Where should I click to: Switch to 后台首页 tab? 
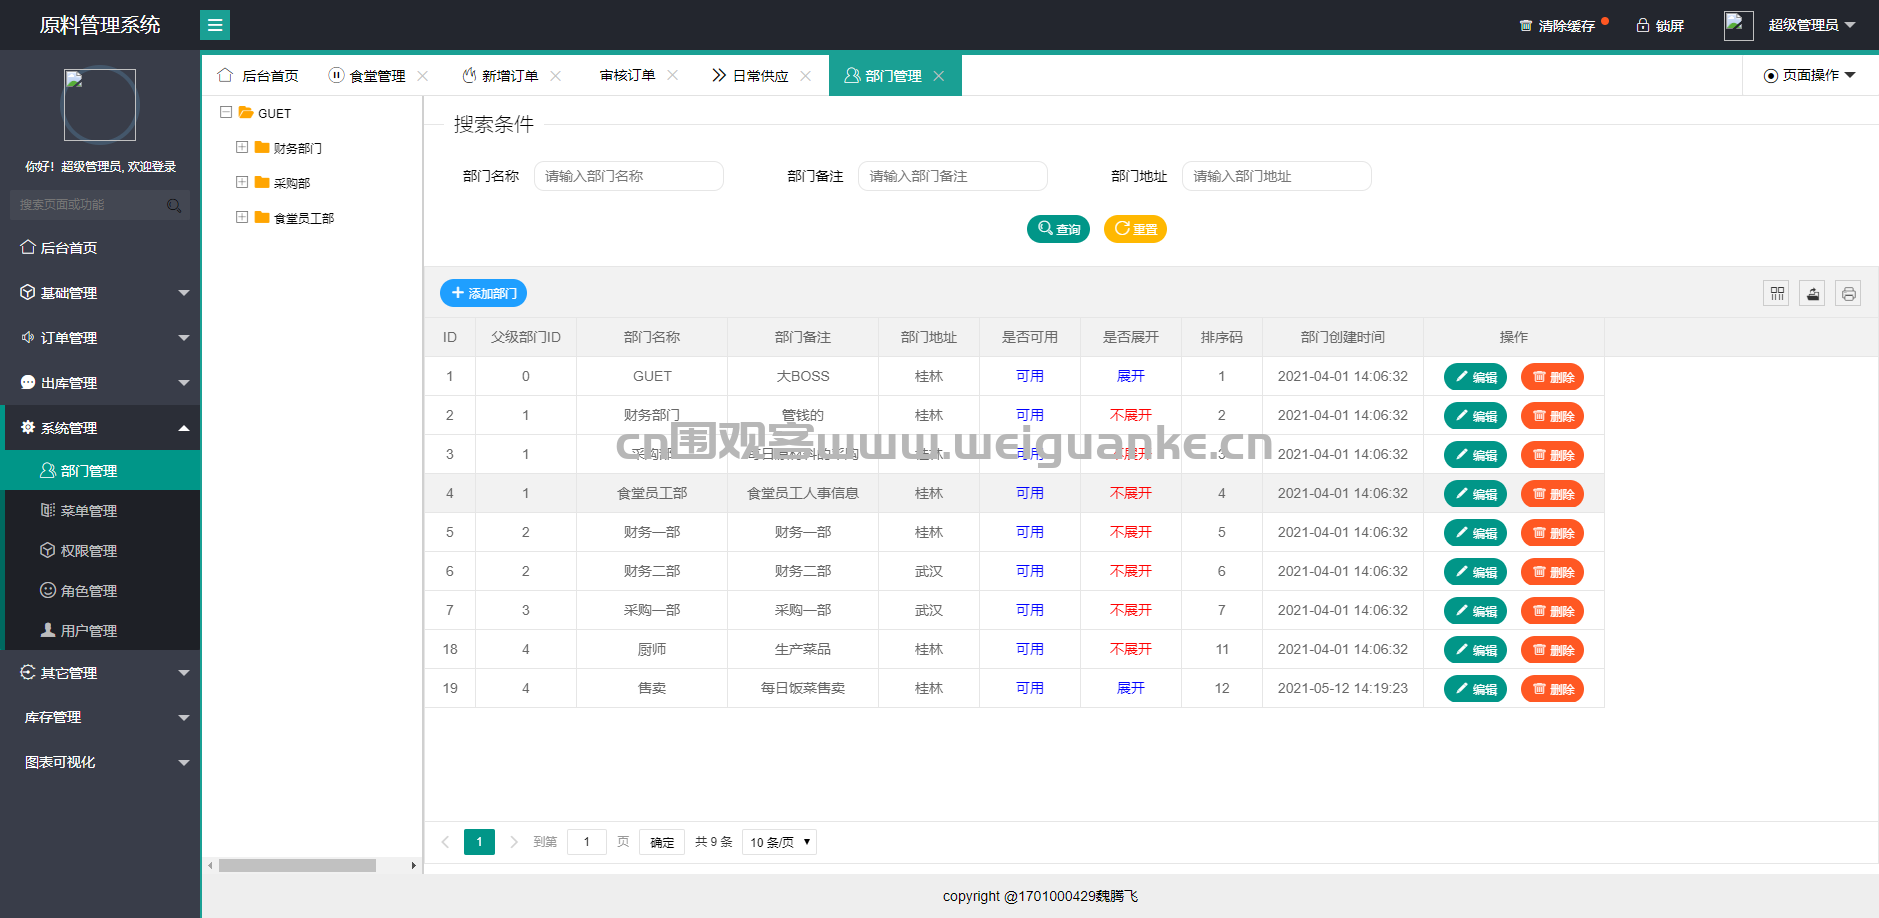coord(258,76)
